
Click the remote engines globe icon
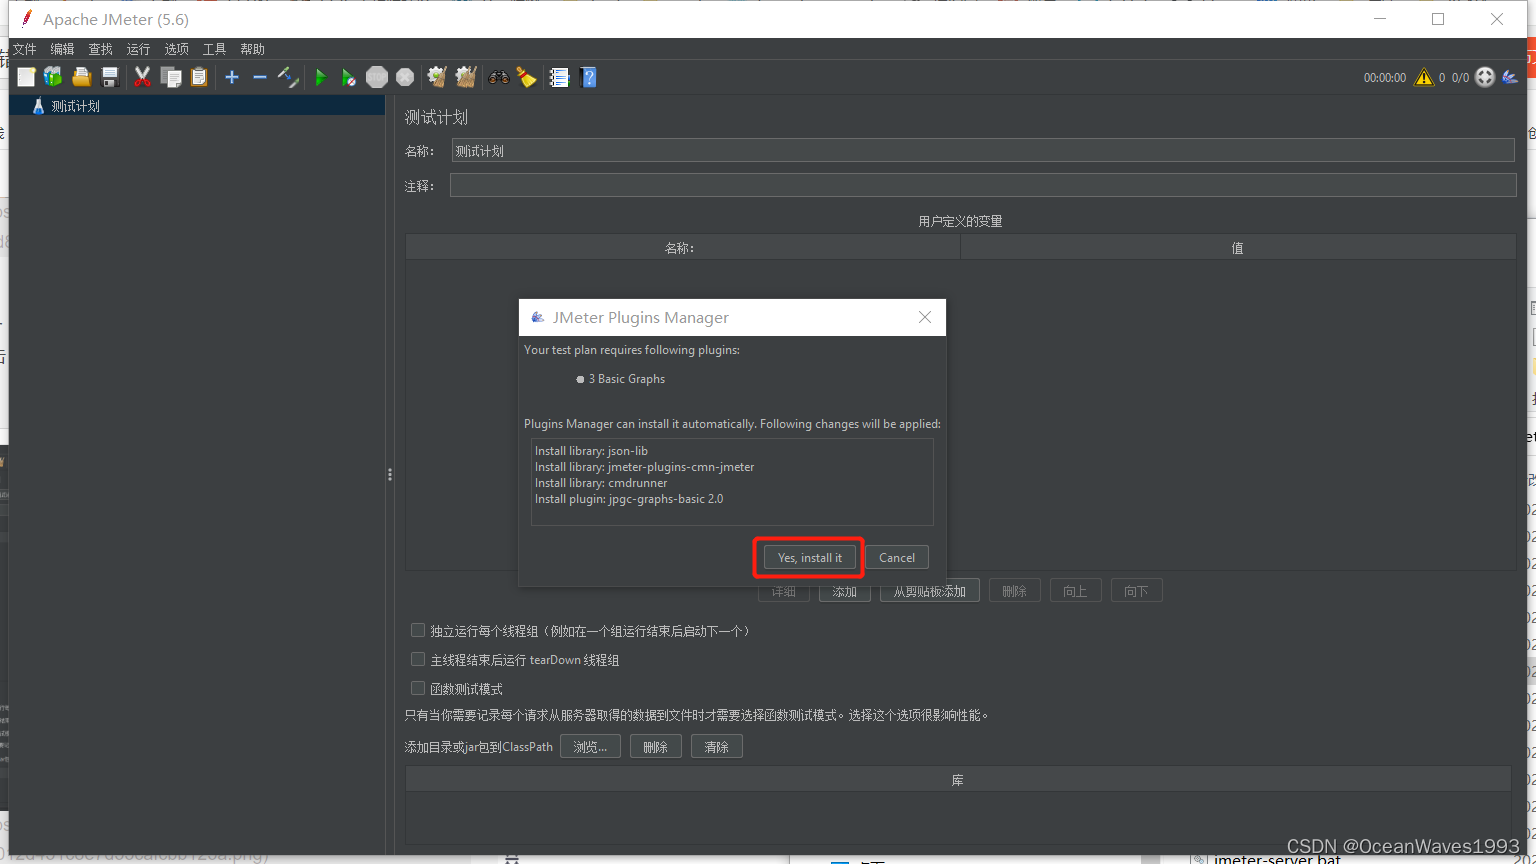[x=1485, y=77]
